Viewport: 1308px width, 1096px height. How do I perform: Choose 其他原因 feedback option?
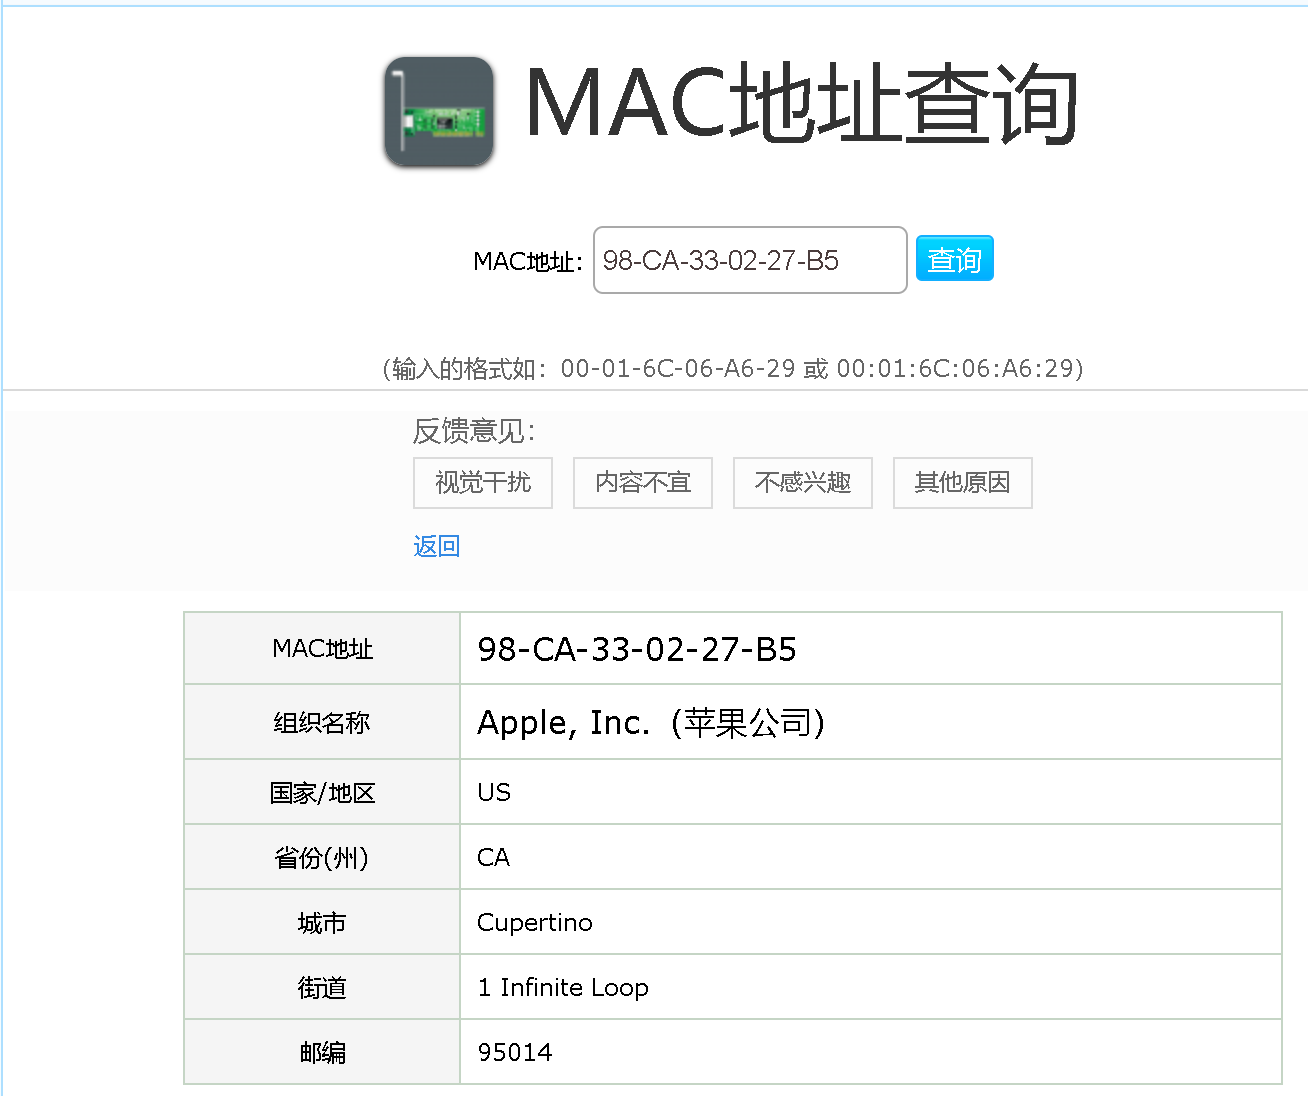coord(963,483)
